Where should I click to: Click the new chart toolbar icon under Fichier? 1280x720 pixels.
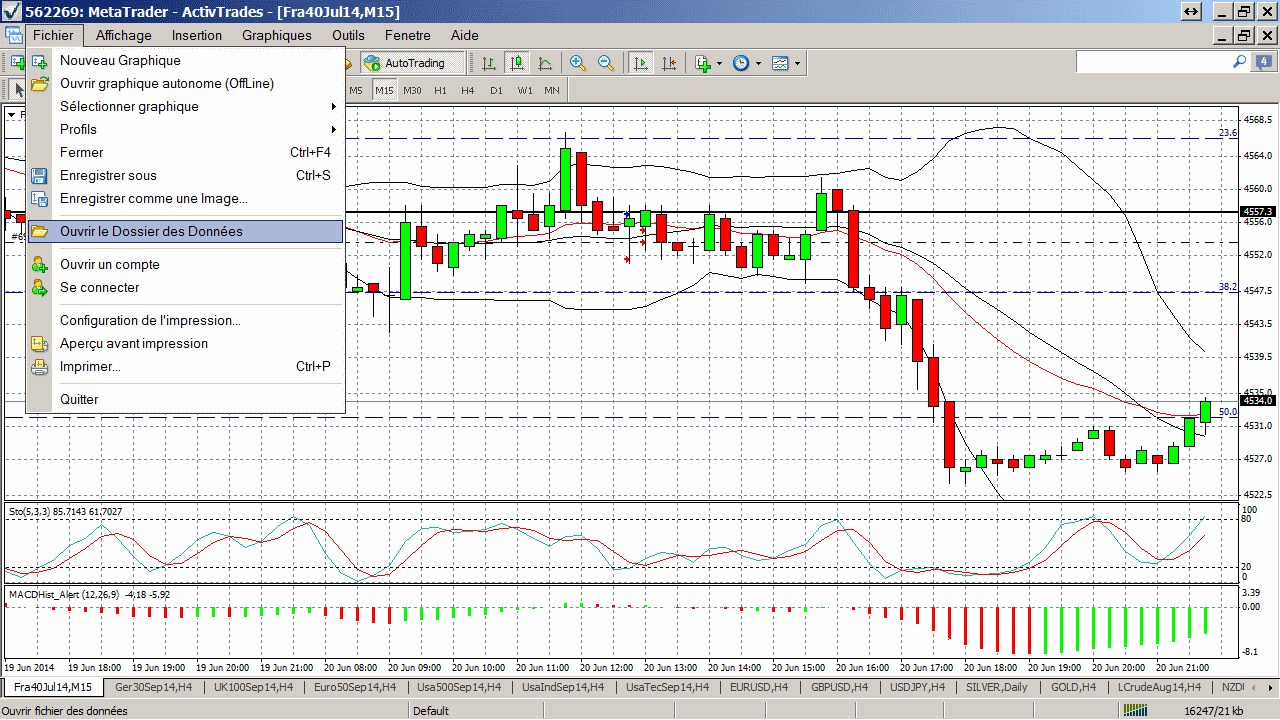point(16,63)
